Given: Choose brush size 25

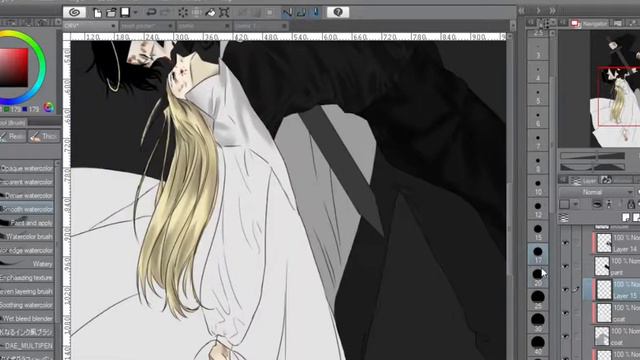Looking at the screenshot, I should click(538, 300).
